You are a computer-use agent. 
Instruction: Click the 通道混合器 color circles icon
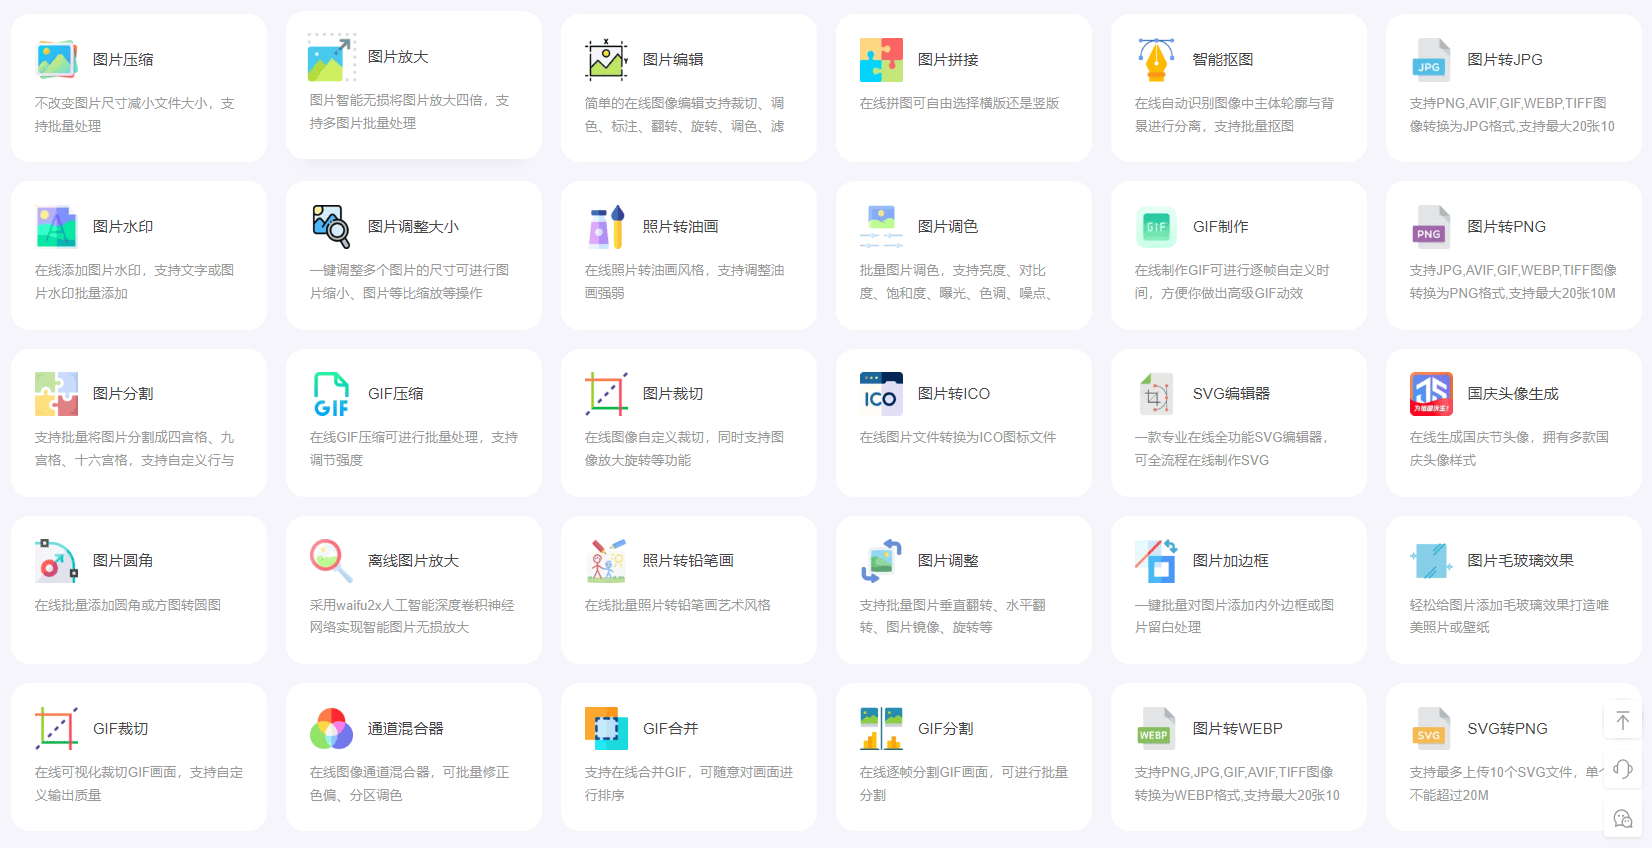(x=332, y=729)
